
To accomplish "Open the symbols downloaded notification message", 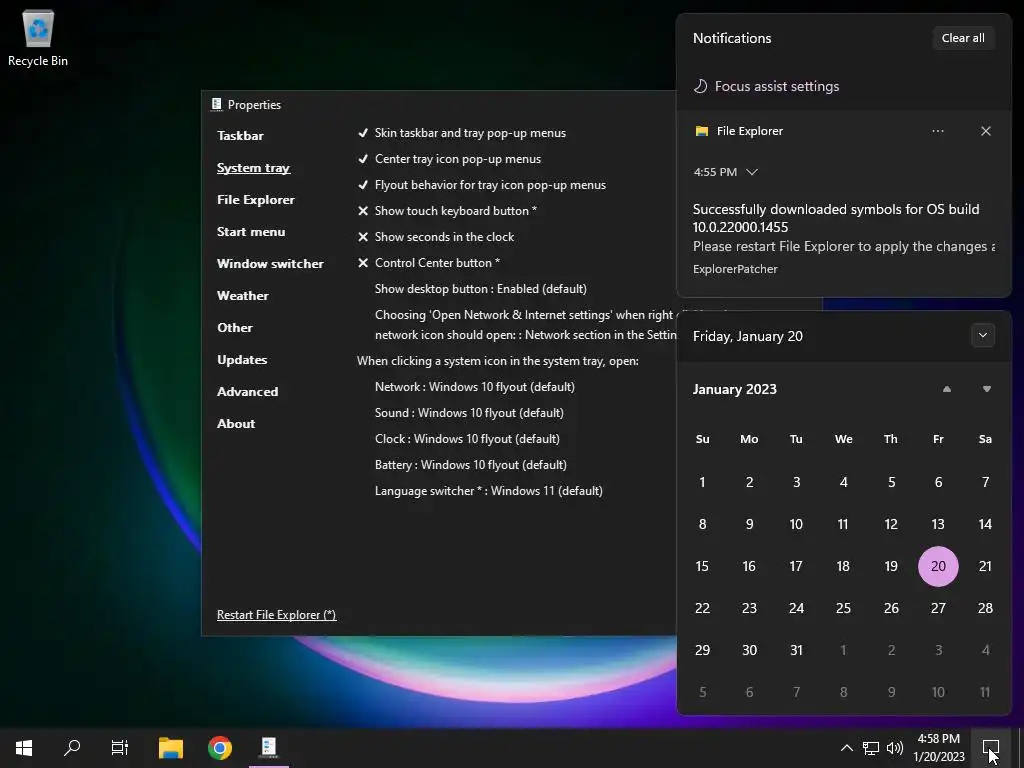I will pos(842,227).
